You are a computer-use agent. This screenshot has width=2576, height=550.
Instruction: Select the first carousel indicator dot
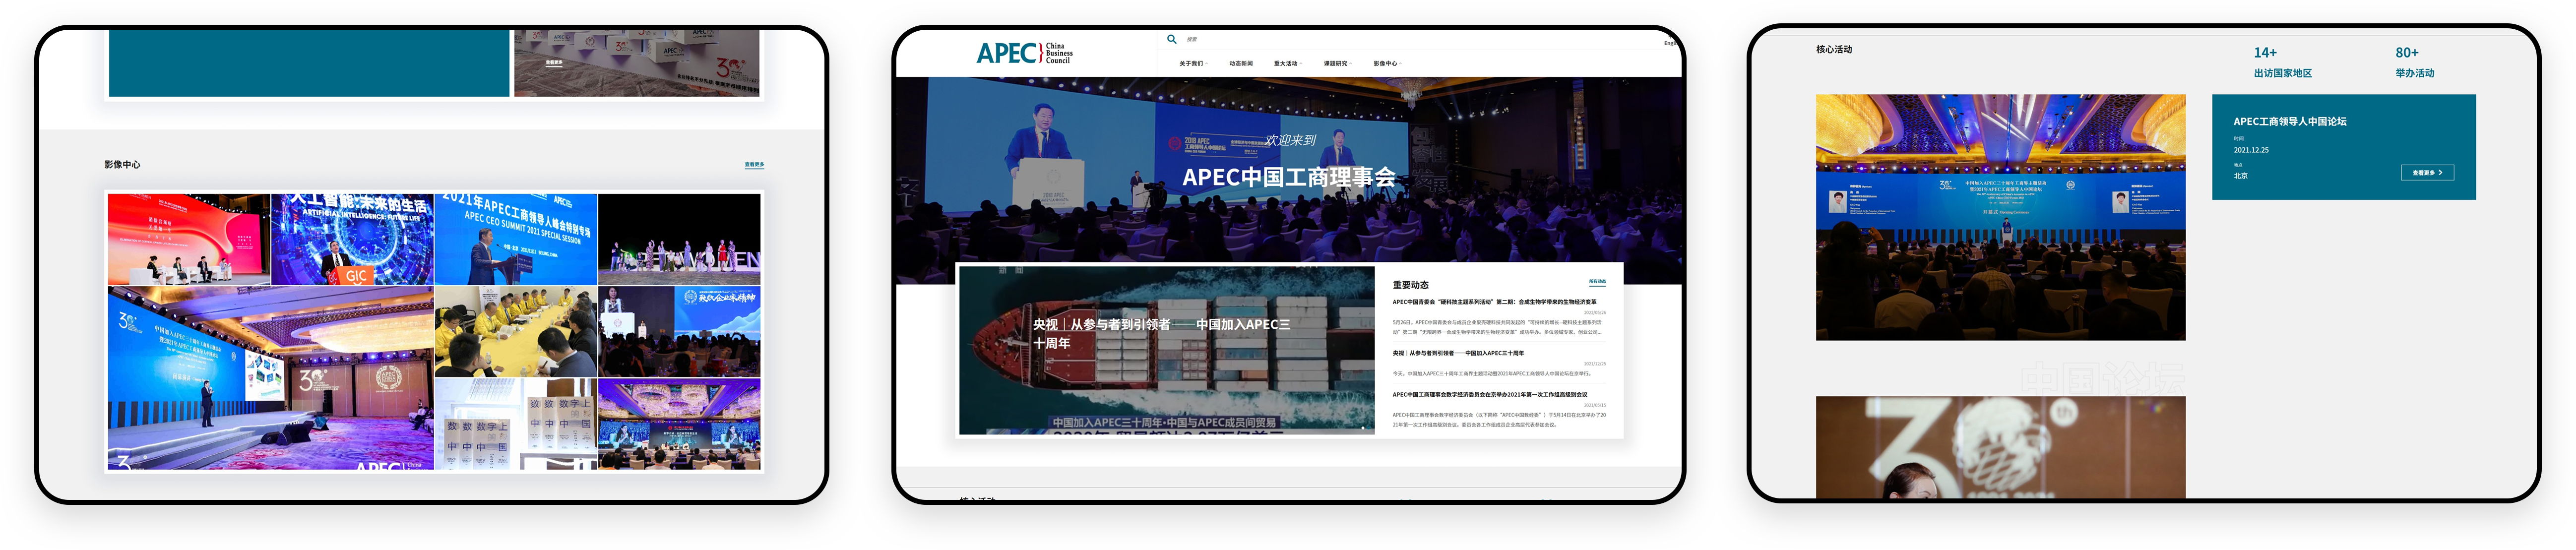pyautogui.click(x=1362, y=428)
